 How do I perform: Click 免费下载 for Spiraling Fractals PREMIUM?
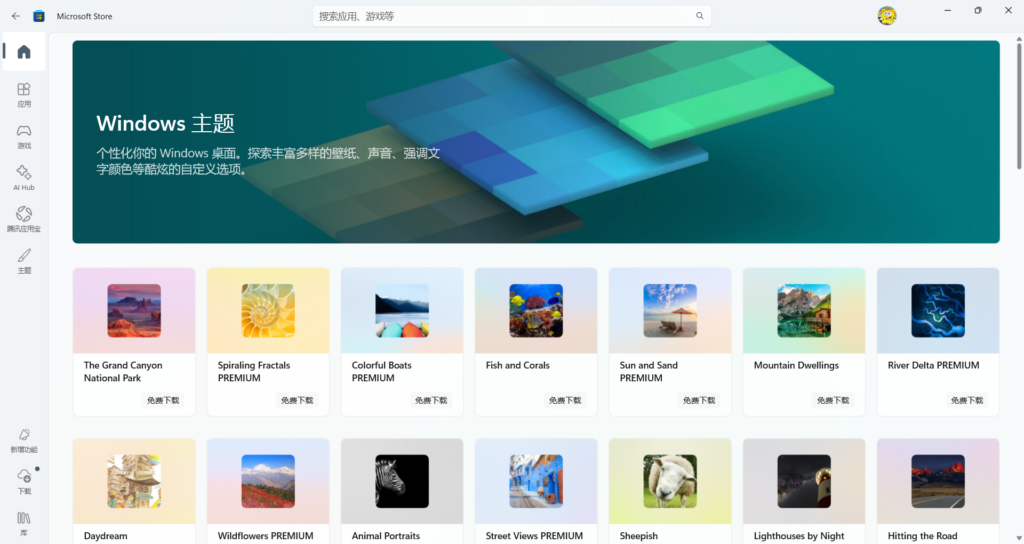pyautogui.click(x=296, y=400)
